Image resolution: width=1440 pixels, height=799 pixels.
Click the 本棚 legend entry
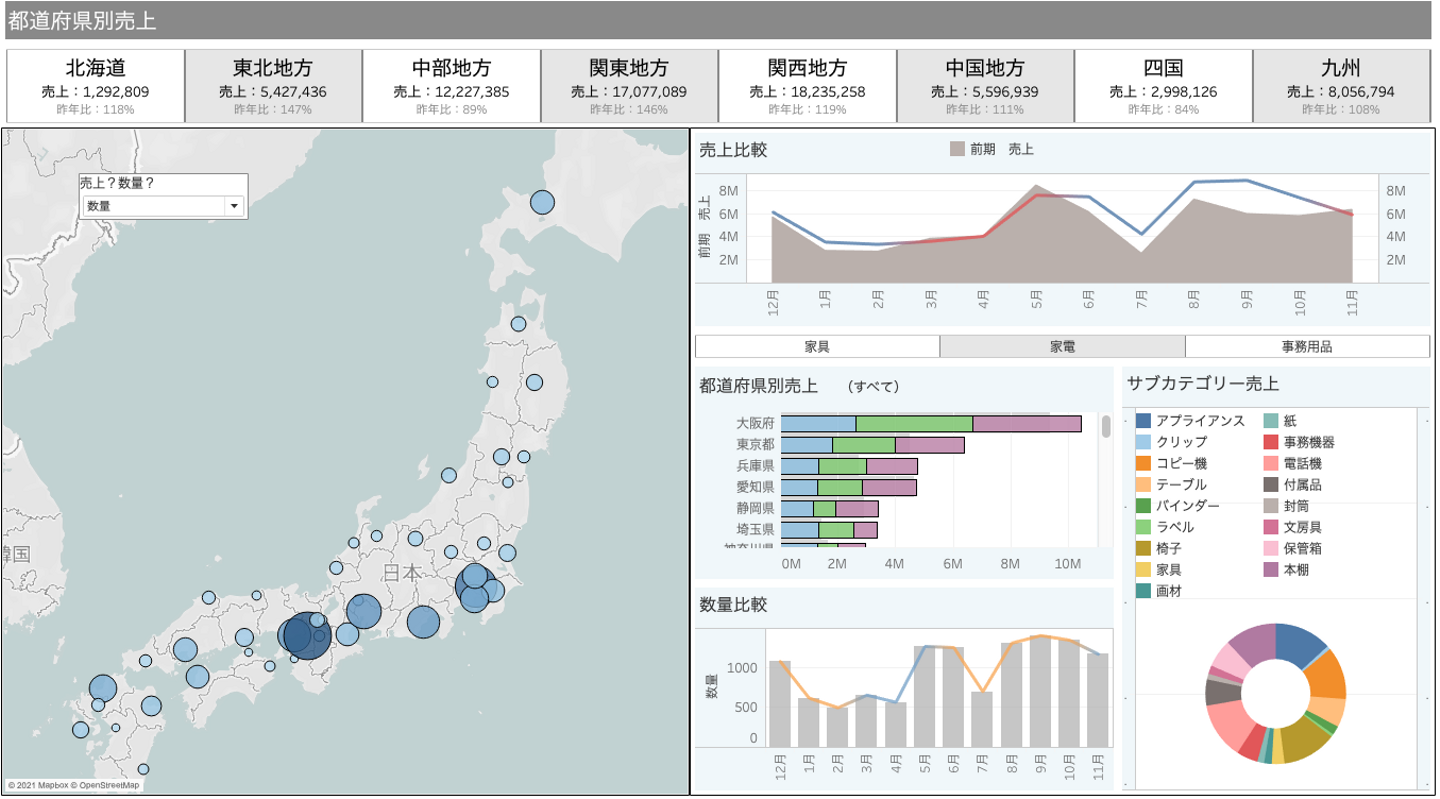[1296, 570]
